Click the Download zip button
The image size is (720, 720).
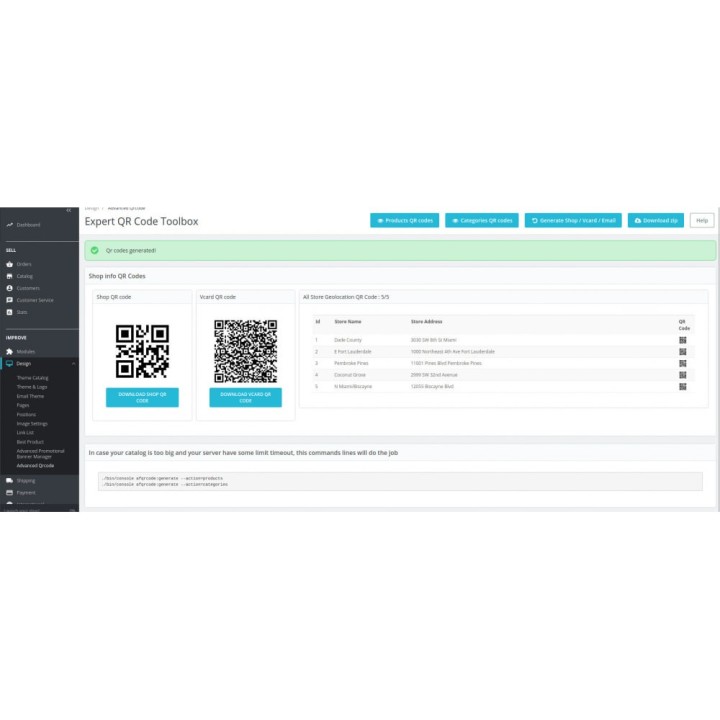(656, 220)
